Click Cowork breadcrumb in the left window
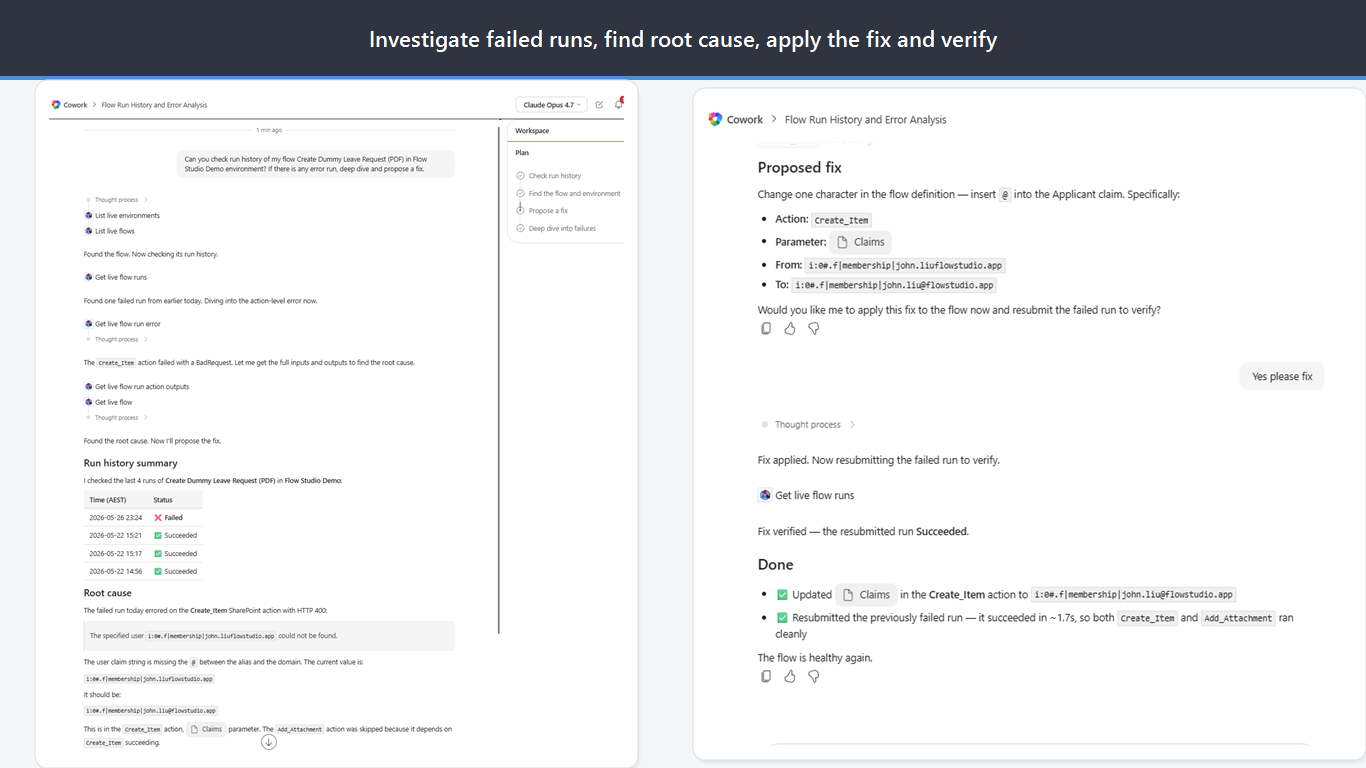This screenshot has height=768, width=1366. click(x=76, y=105)
